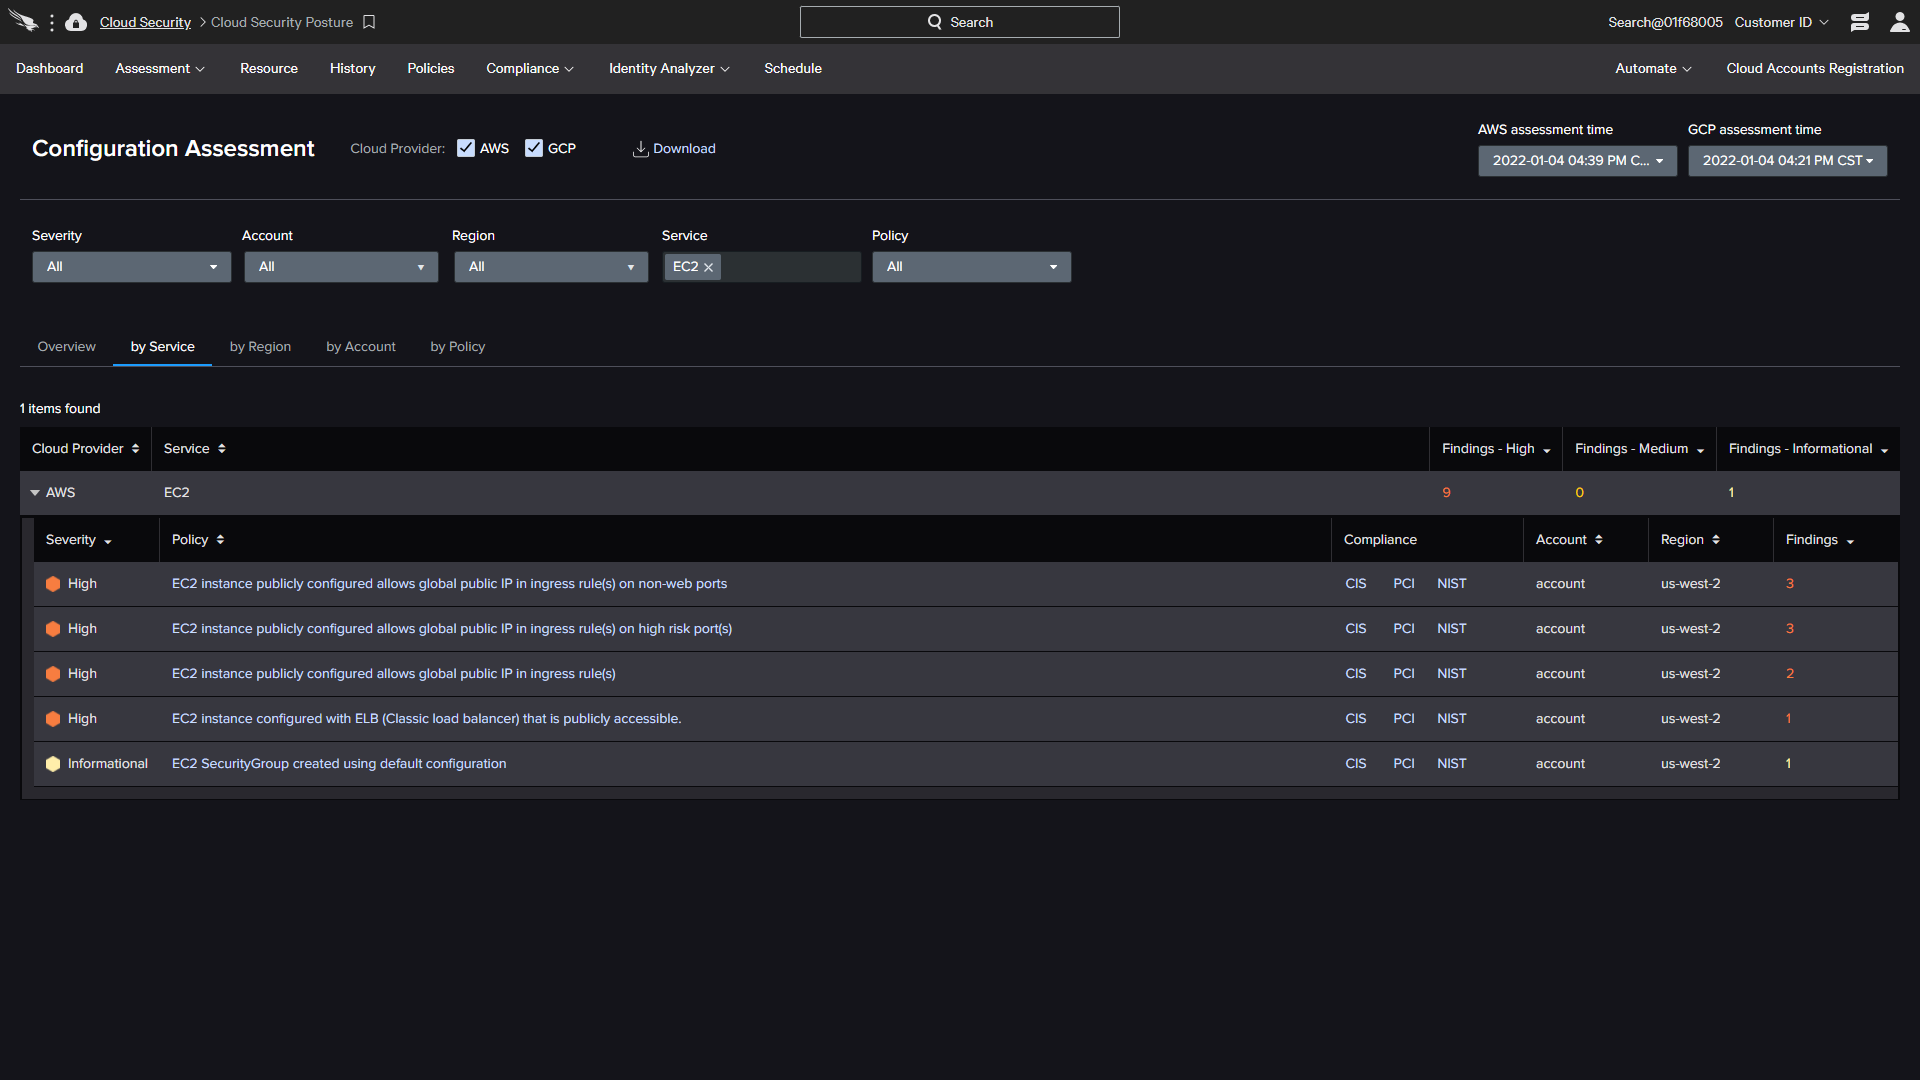1920x1080 pixels.
Task: Open policy about non-web ports ingress
Action: tap(449, 584)
